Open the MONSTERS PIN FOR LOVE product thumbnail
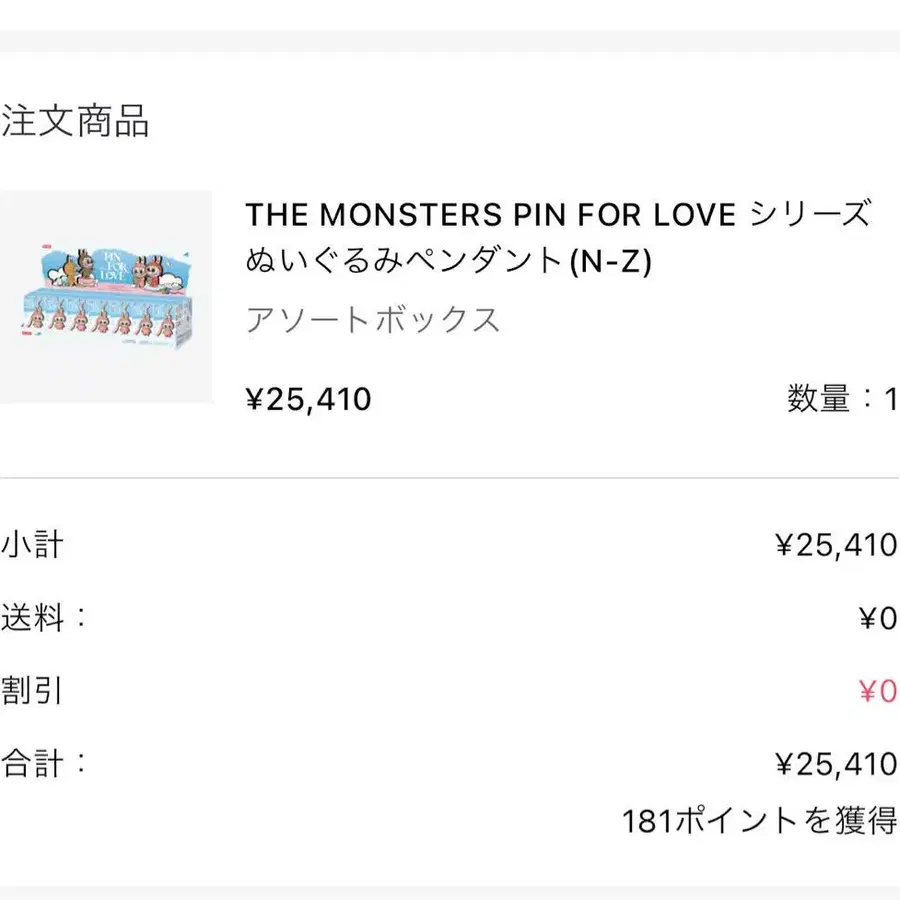Image resolution: width=900 pixels, height=900 pixels. 106,297
